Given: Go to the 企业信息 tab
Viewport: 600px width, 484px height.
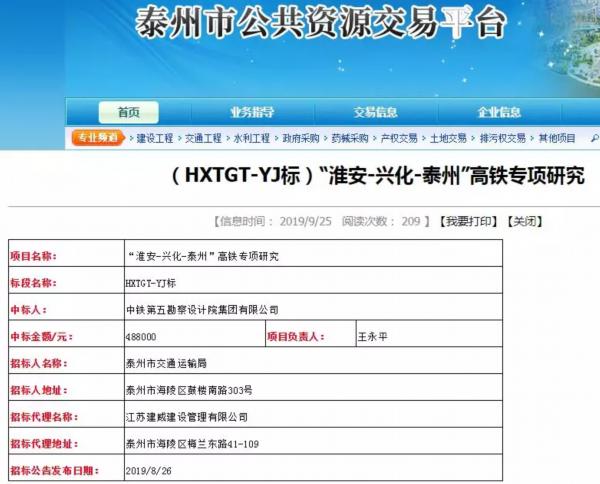Looking at the screenshot, I should (499, 112).
